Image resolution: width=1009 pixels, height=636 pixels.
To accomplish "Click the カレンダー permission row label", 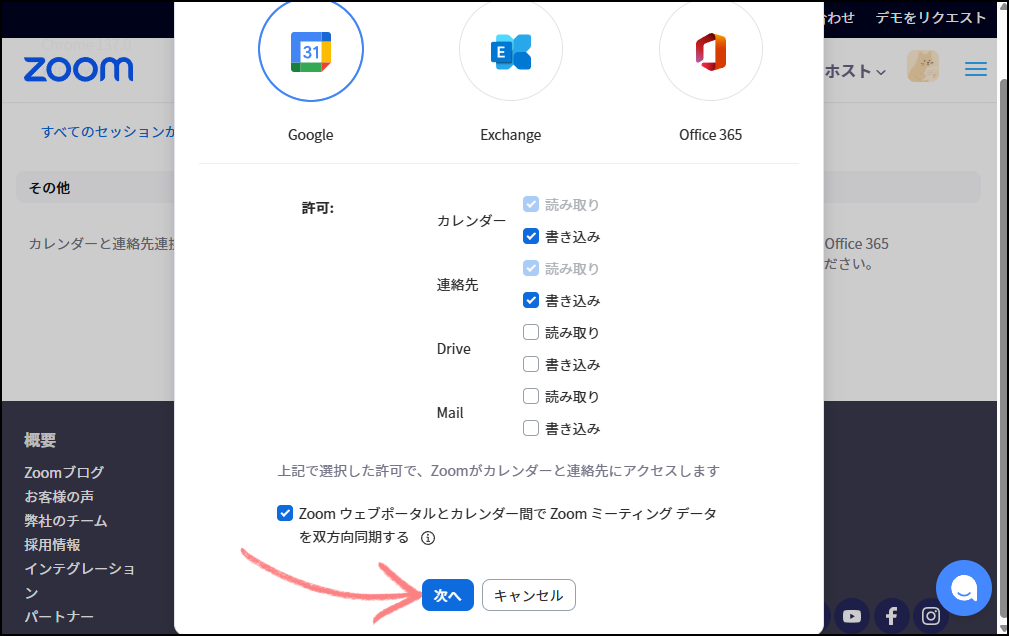I will (472, 221).
